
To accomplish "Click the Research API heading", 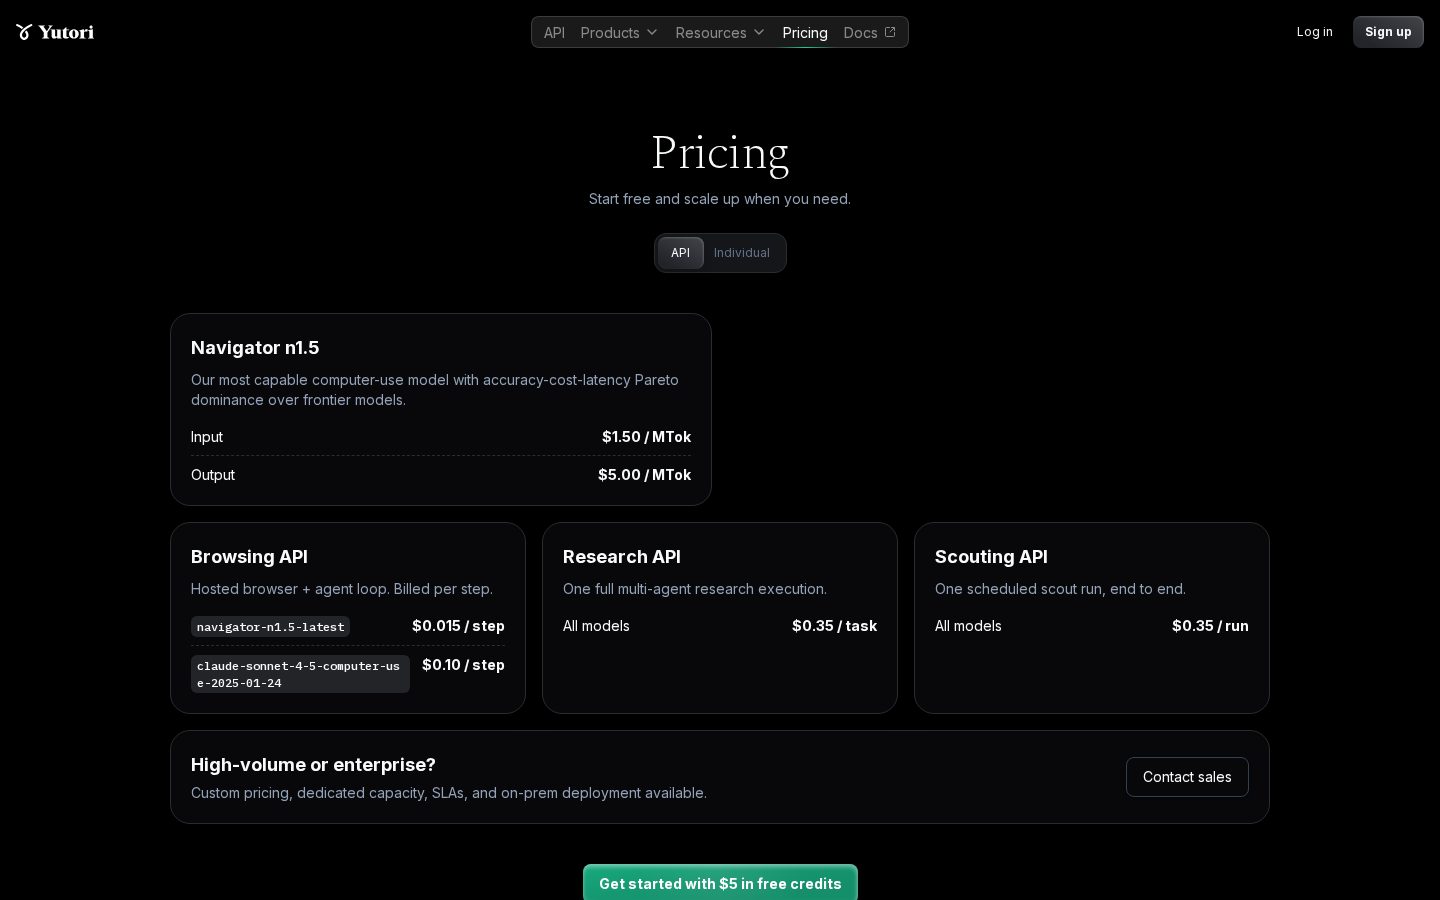I will pyautogui.click(x=621, y=557).
